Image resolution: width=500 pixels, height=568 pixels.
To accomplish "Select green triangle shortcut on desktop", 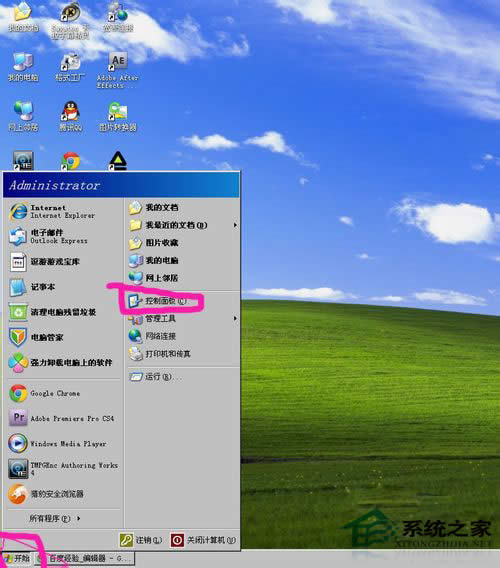I will click(118, 161).
